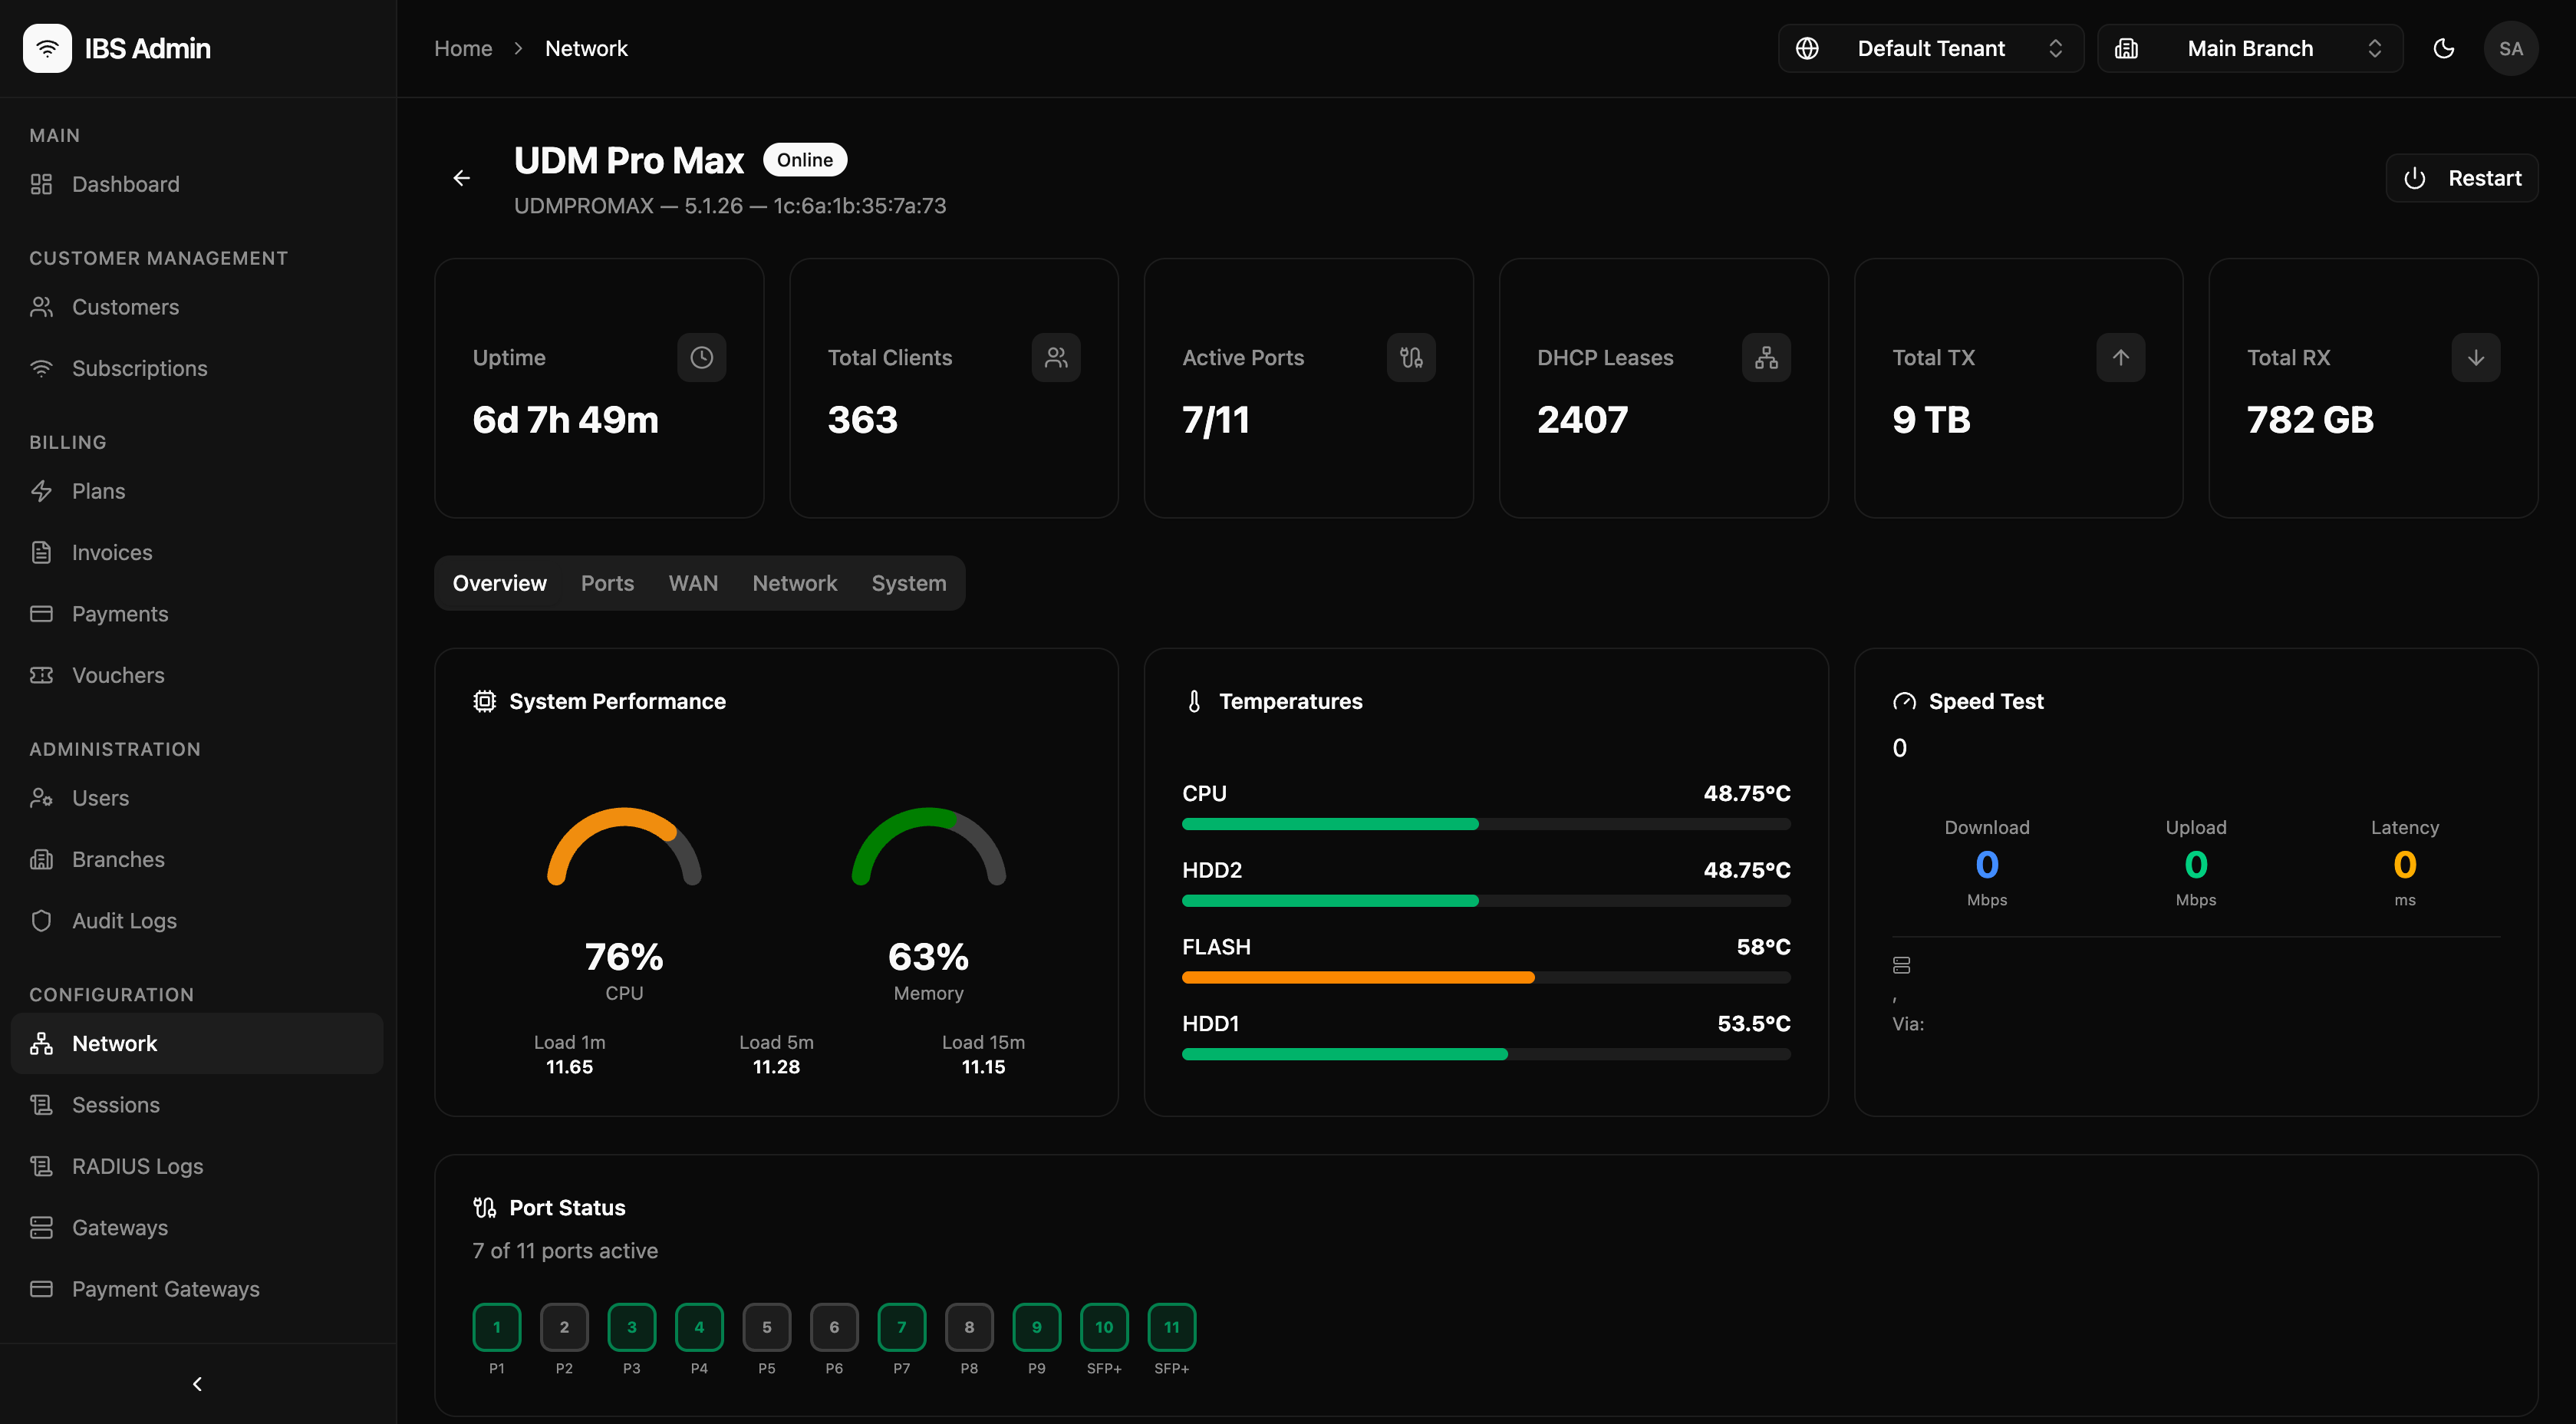The width and height of the screenshot is (2576, 1424).
Task: Select port 7 labeled P7
Action: coord(902,1327)
